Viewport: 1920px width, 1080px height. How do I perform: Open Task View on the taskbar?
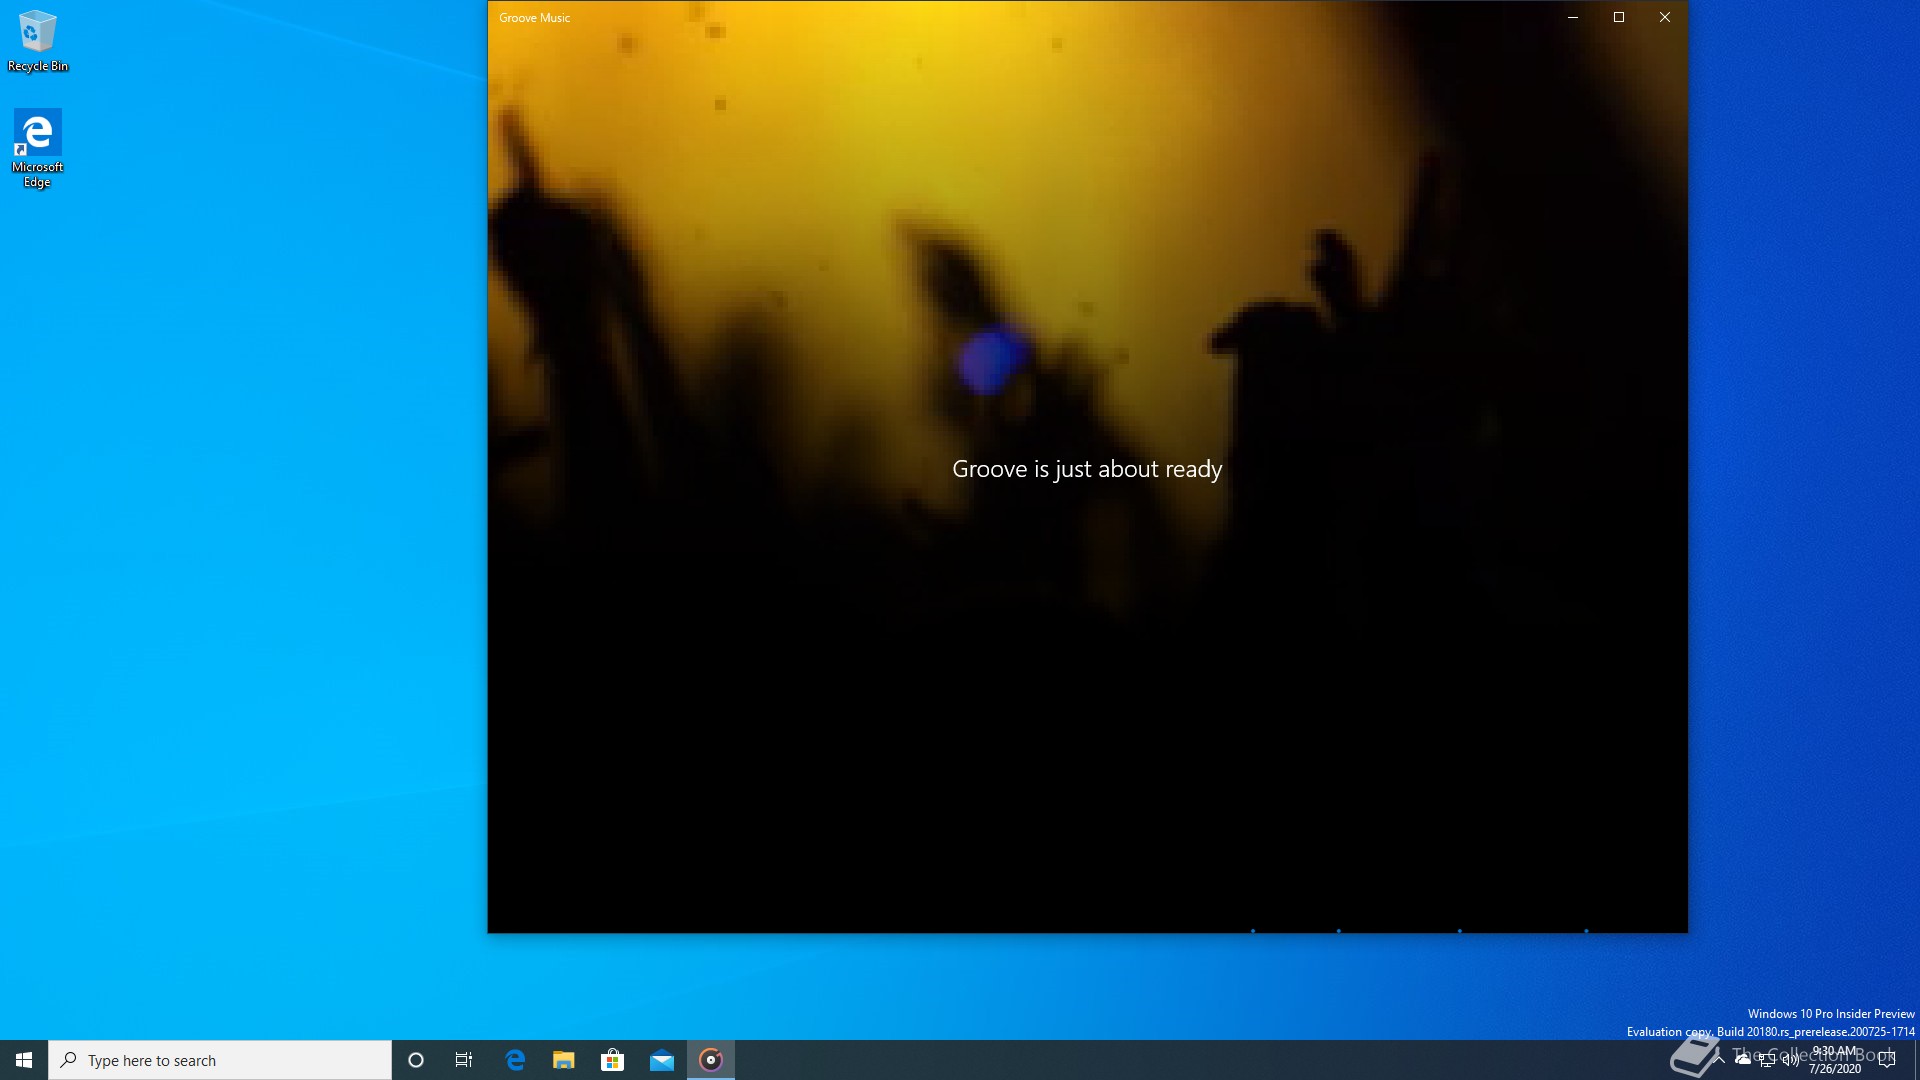[464, 1060]
